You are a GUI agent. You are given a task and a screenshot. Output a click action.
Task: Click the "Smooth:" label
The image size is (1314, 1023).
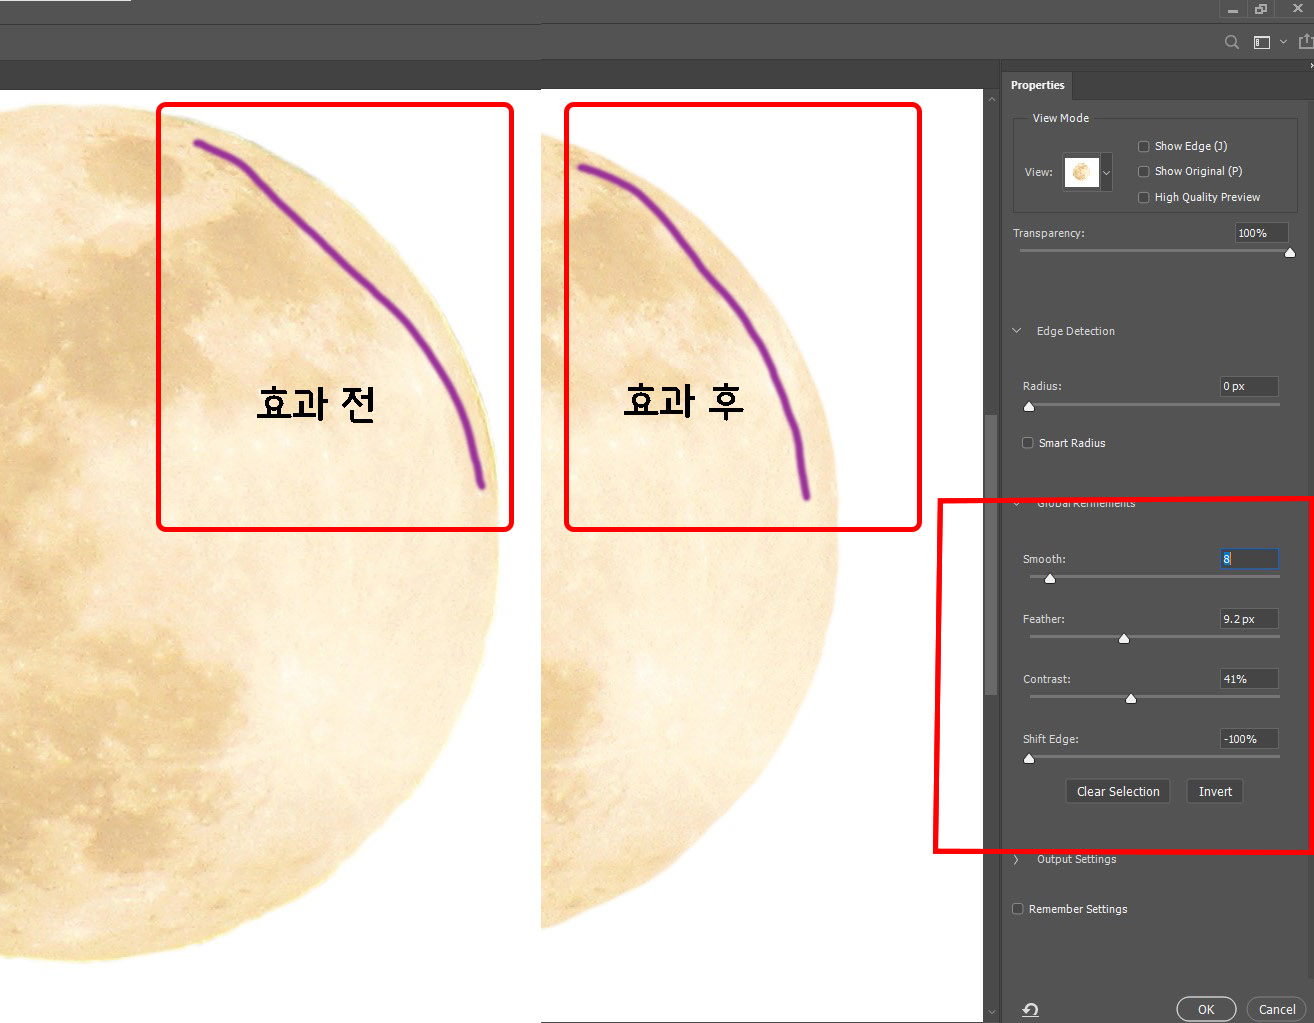click(1044, 559)
